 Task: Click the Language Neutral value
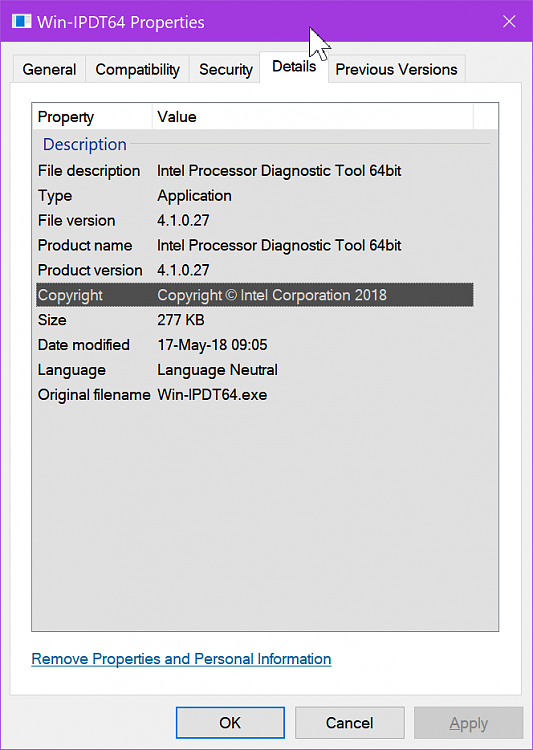217,370
